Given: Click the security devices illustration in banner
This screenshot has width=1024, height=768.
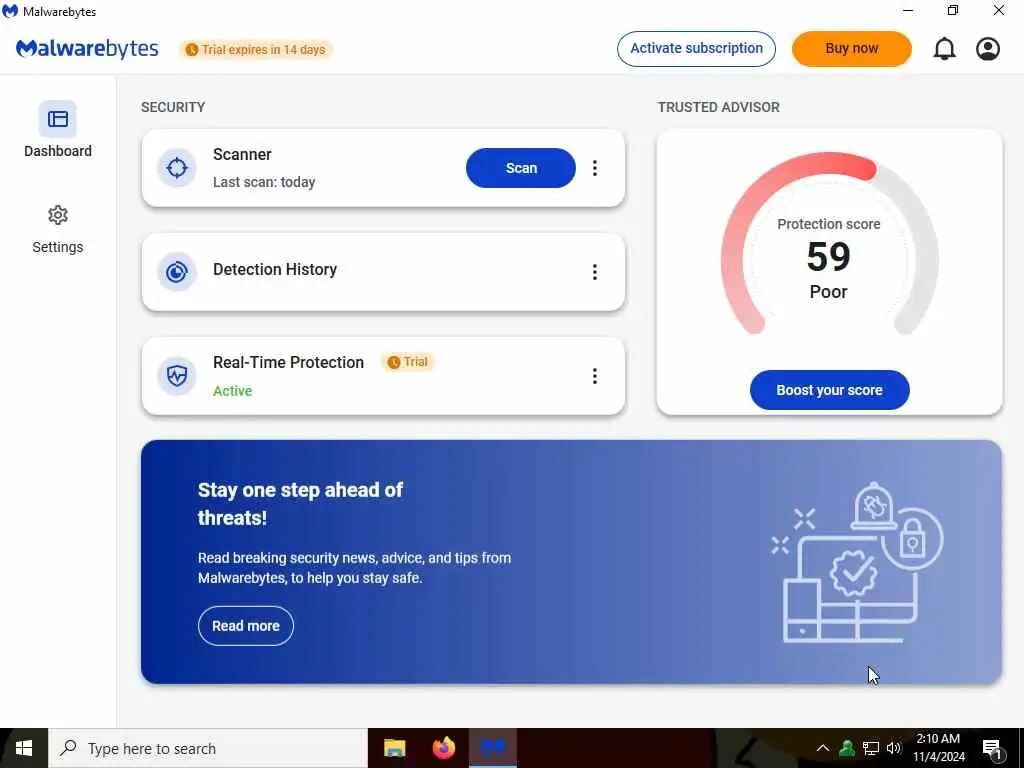Looking at the screenshot, I should pos(857,563).
